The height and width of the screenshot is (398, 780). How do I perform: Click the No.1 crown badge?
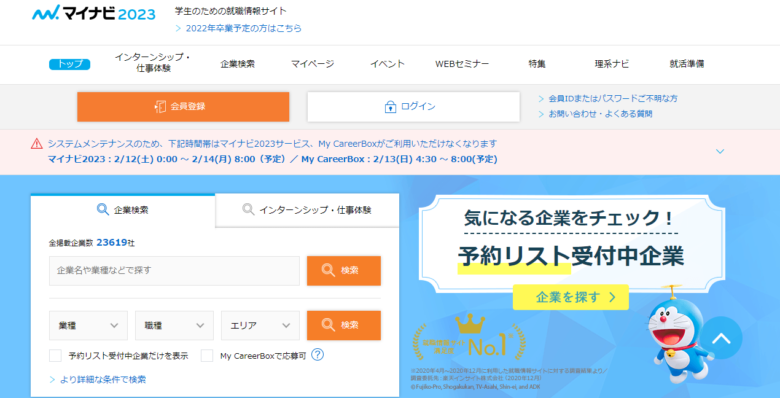point(469,337)
